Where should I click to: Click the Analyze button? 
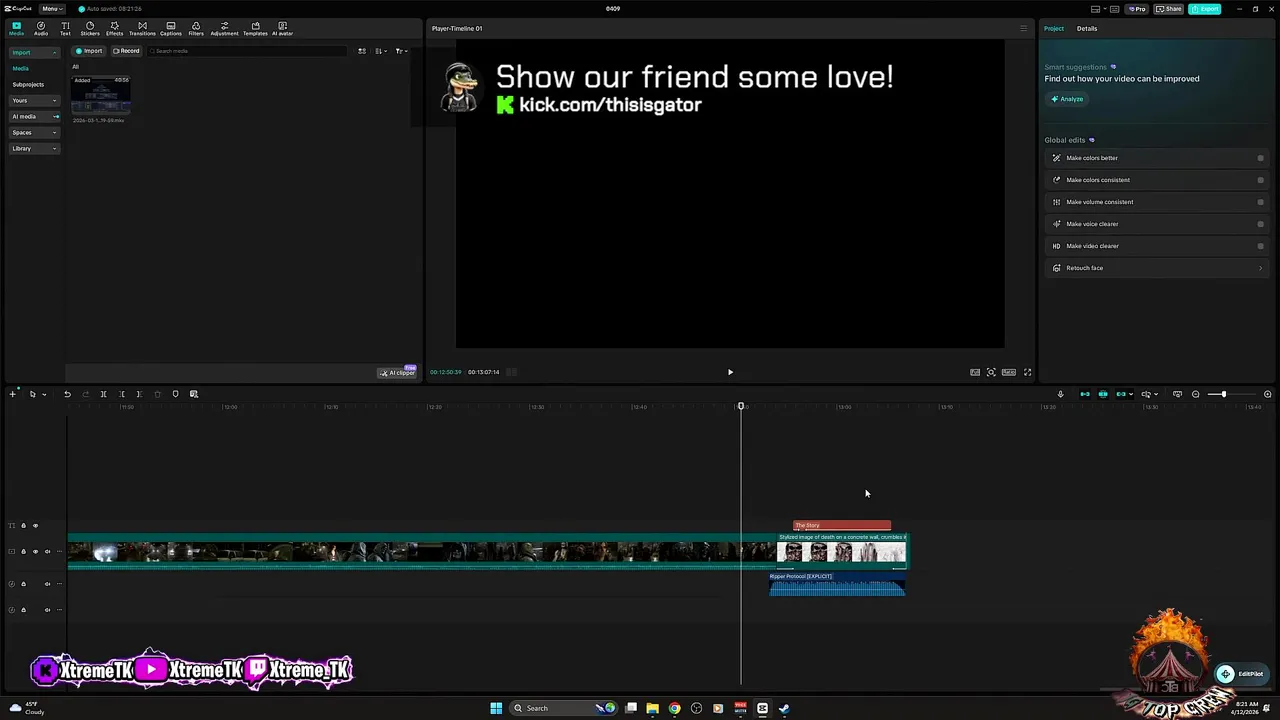(1067, 99)
